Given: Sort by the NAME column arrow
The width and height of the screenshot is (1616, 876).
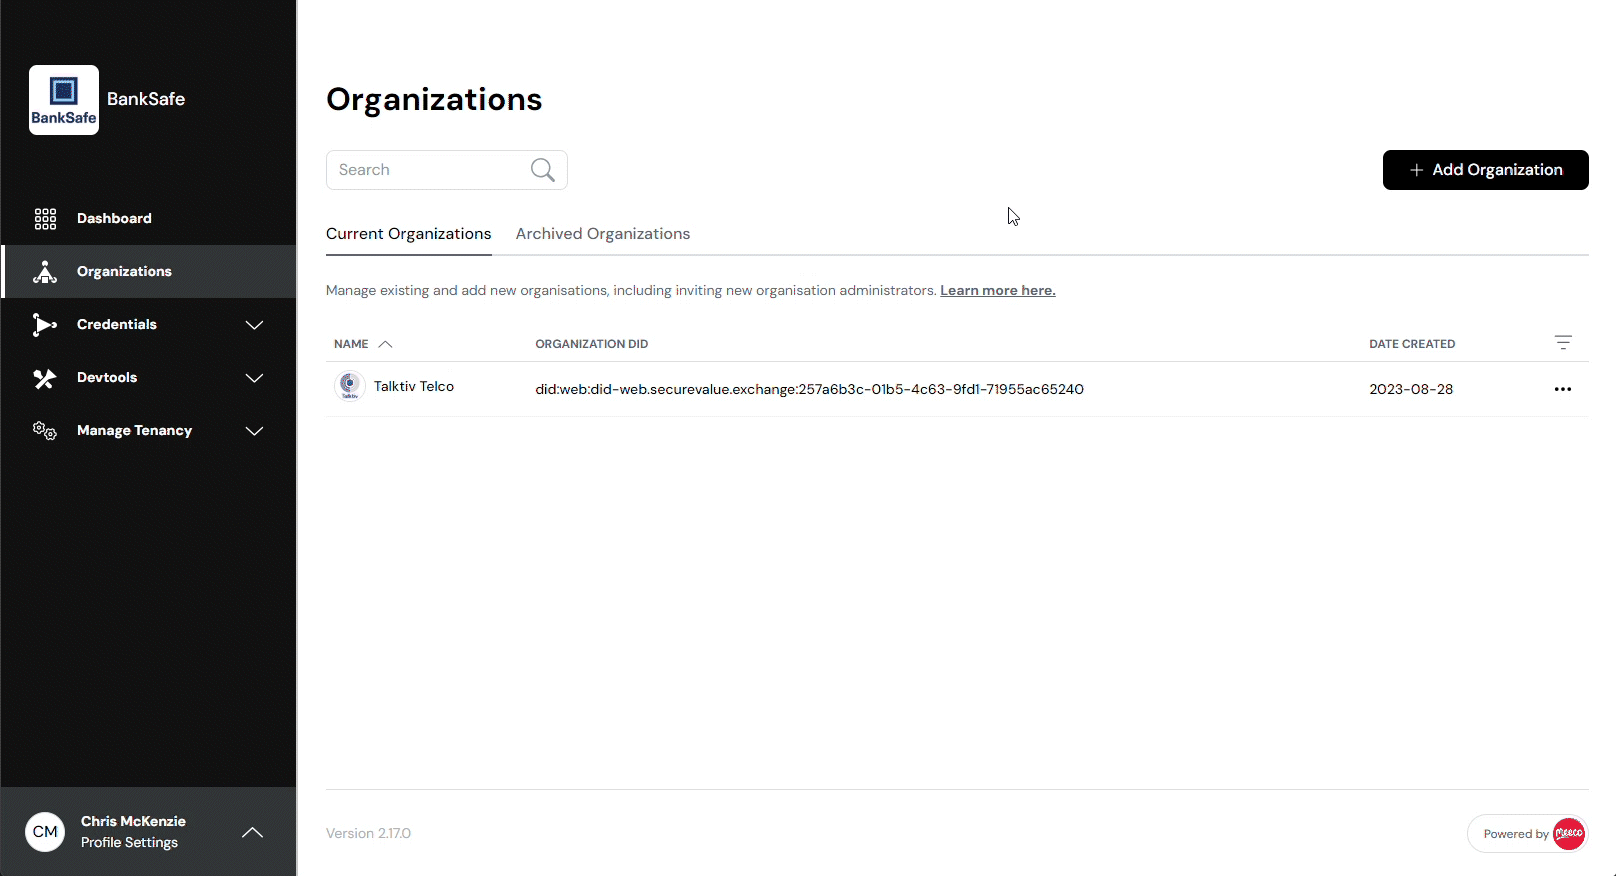Looking at the screenshot, I should pos(386,344).
